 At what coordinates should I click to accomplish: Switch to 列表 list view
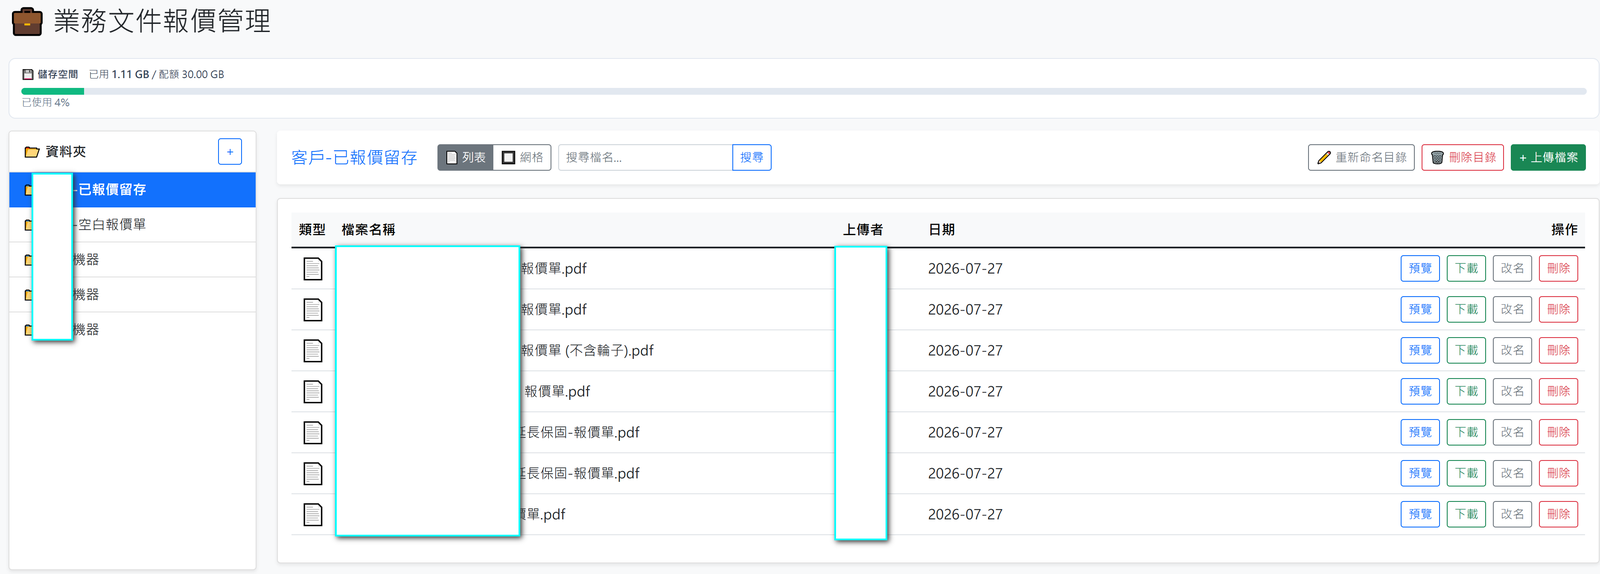coord(465,158)
